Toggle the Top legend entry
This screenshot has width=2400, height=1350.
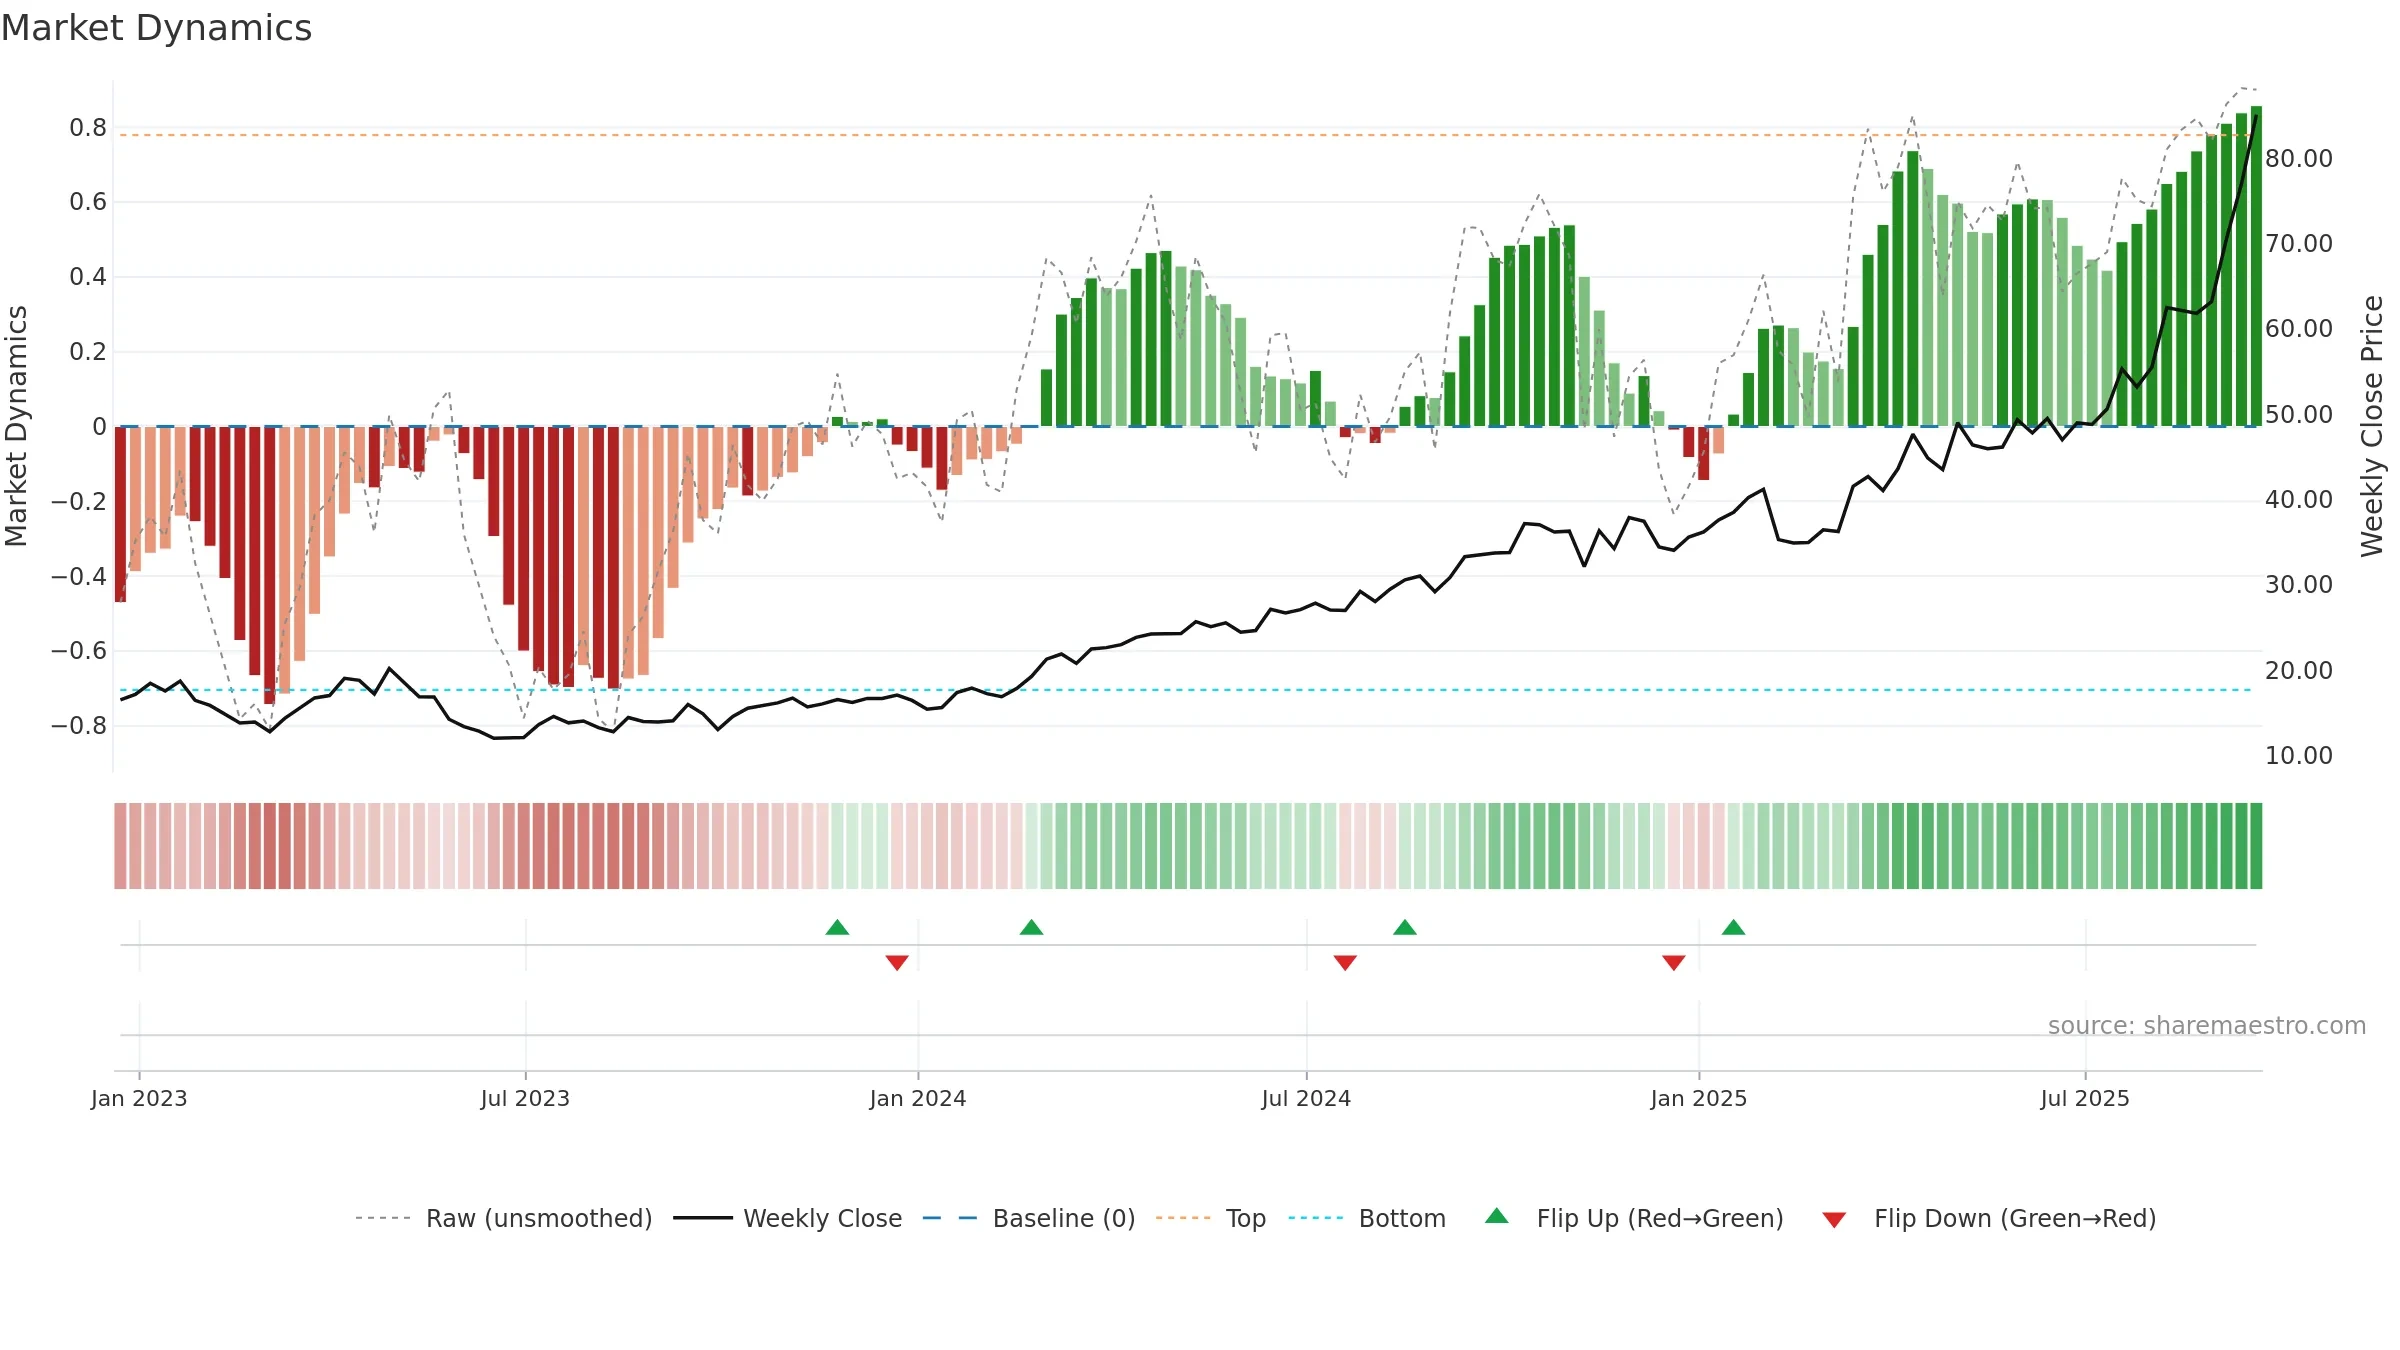tap(1210, 1218)
